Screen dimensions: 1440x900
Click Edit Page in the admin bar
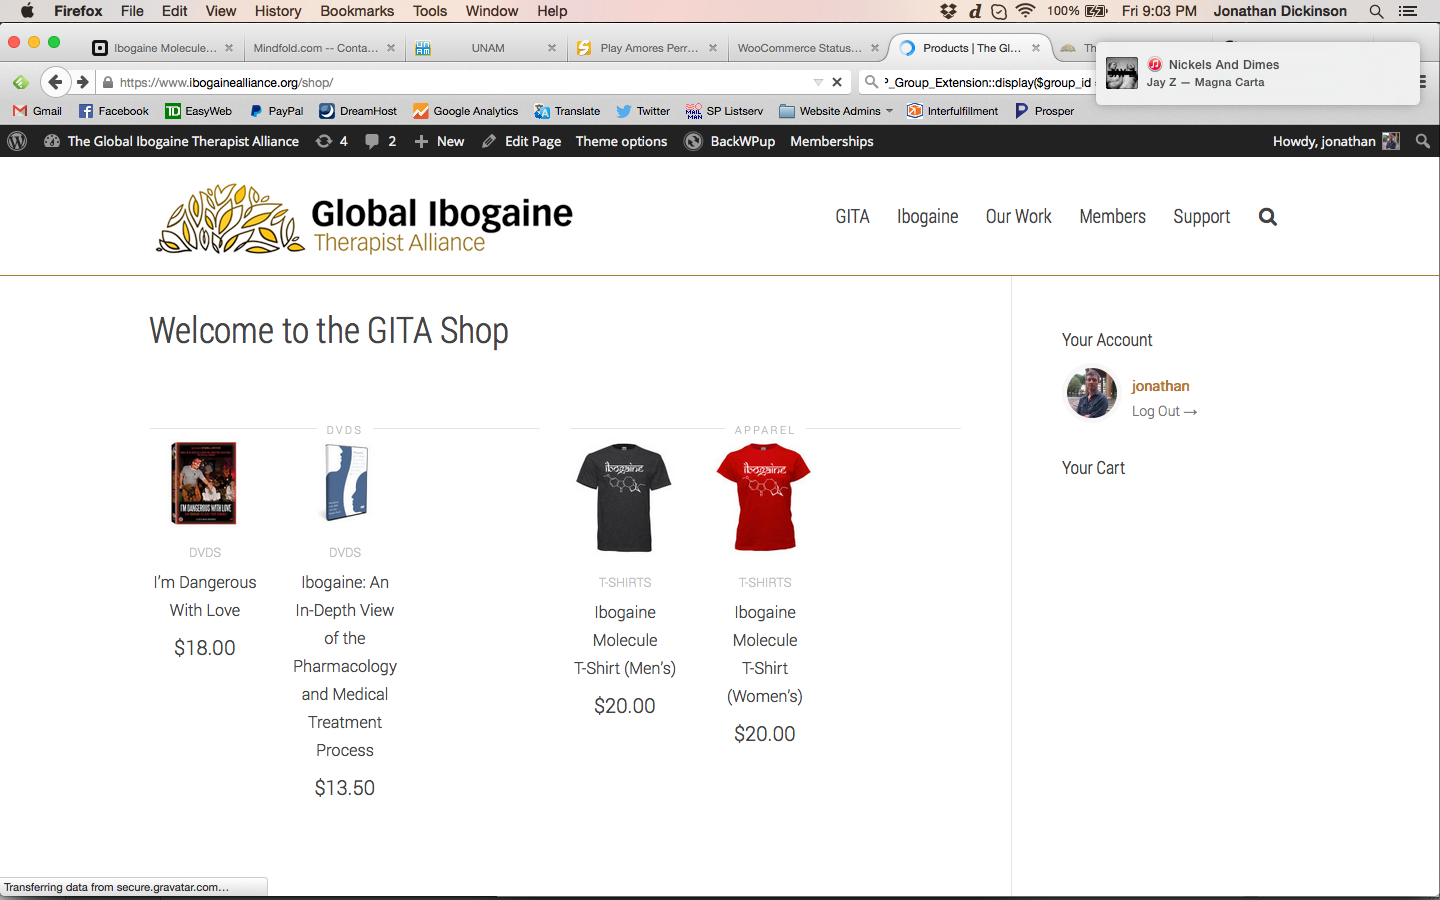[522, 141]
